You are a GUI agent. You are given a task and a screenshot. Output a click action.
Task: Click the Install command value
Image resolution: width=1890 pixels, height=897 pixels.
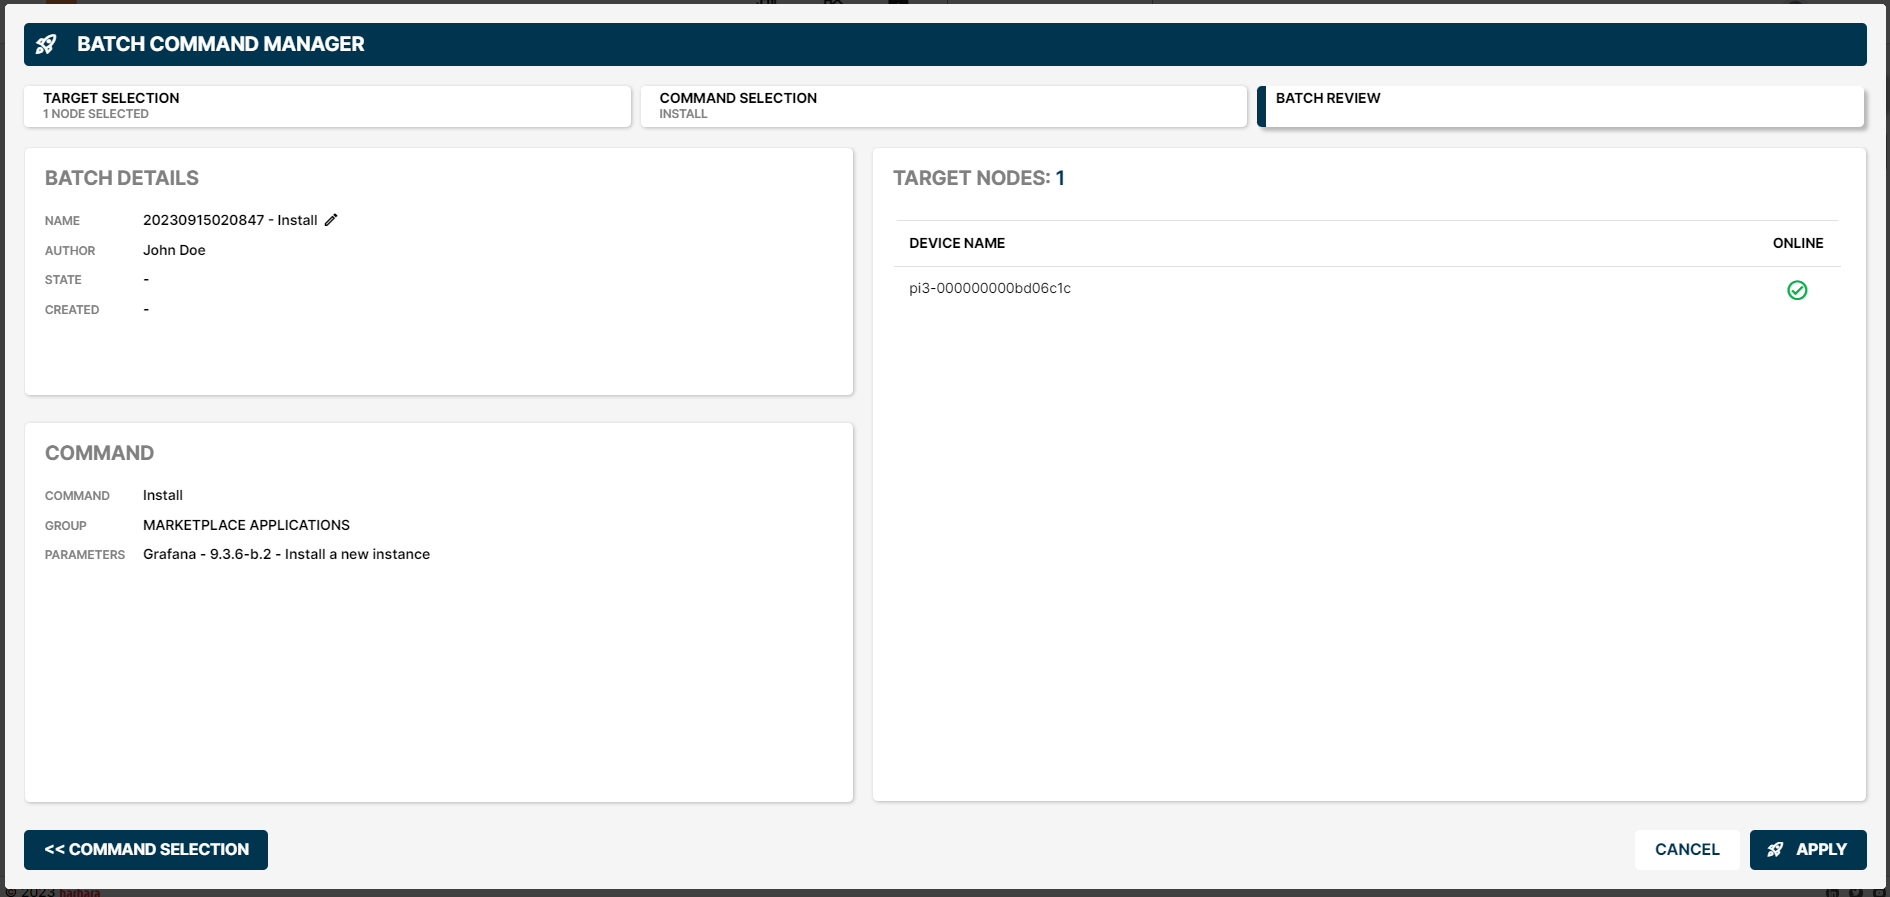click(x=163, y=495)
